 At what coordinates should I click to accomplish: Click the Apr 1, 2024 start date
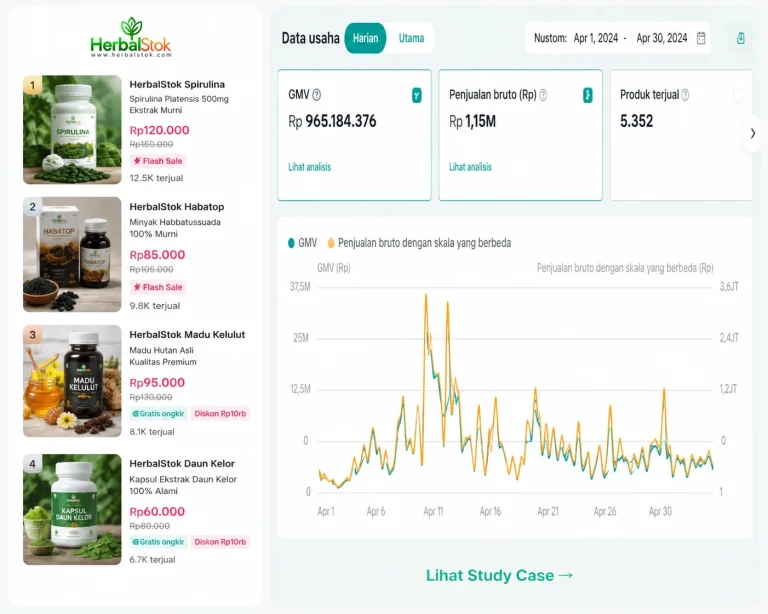[x=596, y=38]
